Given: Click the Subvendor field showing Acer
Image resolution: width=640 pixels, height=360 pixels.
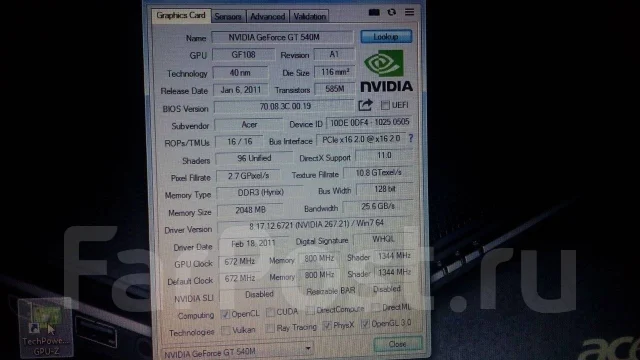Looking at the screenshot, I should click(249, 124).
